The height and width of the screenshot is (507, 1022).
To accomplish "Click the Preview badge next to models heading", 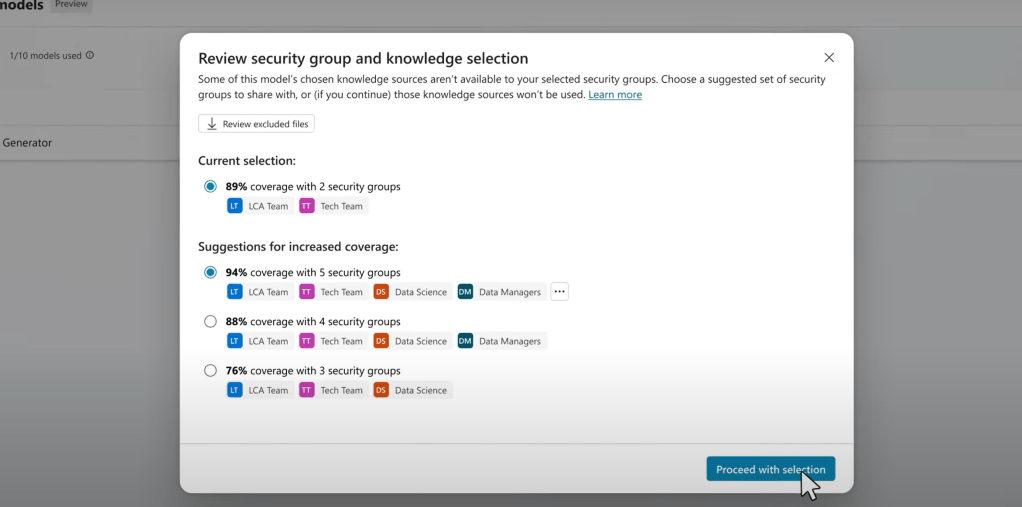I will point(71,5).
